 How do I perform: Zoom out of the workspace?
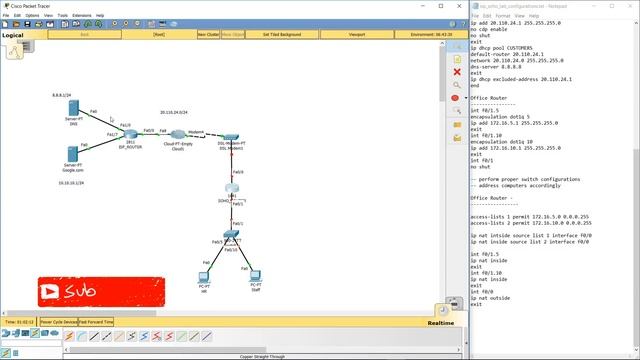click(137, 24)
